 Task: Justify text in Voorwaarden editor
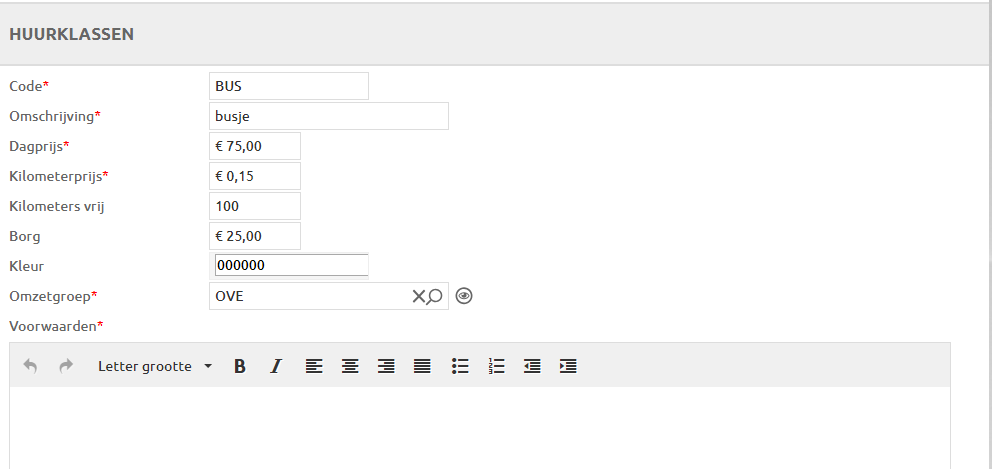422,366
